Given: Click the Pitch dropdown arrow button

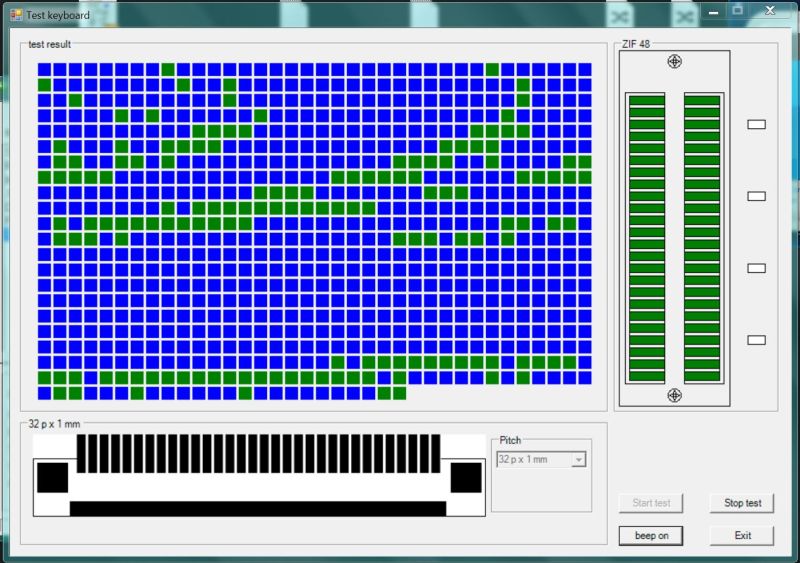Looking at the screenshot, I should click(x=579, y=460).
